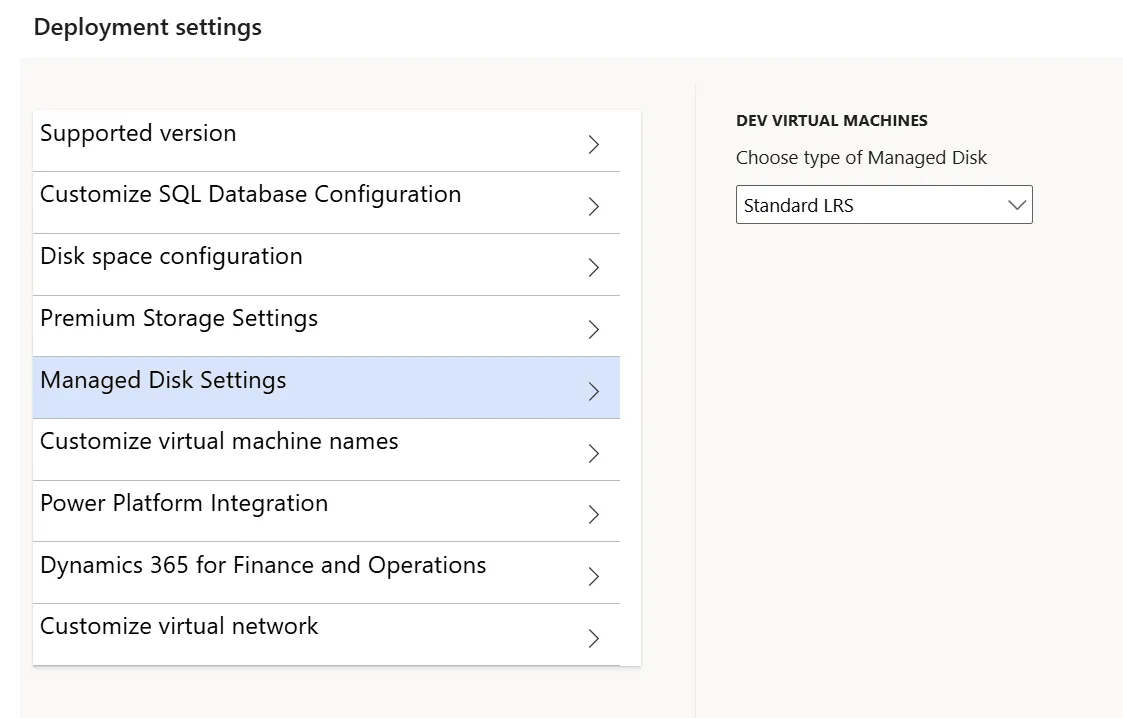This screenshot has height=718, width=1123.
Task: Expand chevron for Customize SQL Database Configuration
Action: click(x=594, y=206)
